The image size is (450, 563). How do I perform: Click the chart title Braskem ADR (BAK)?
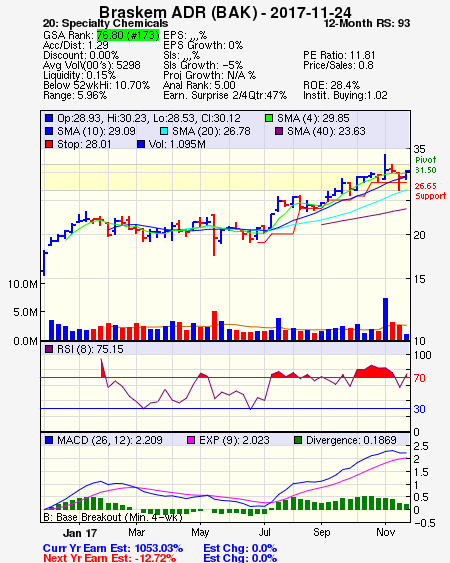(178, 12)
